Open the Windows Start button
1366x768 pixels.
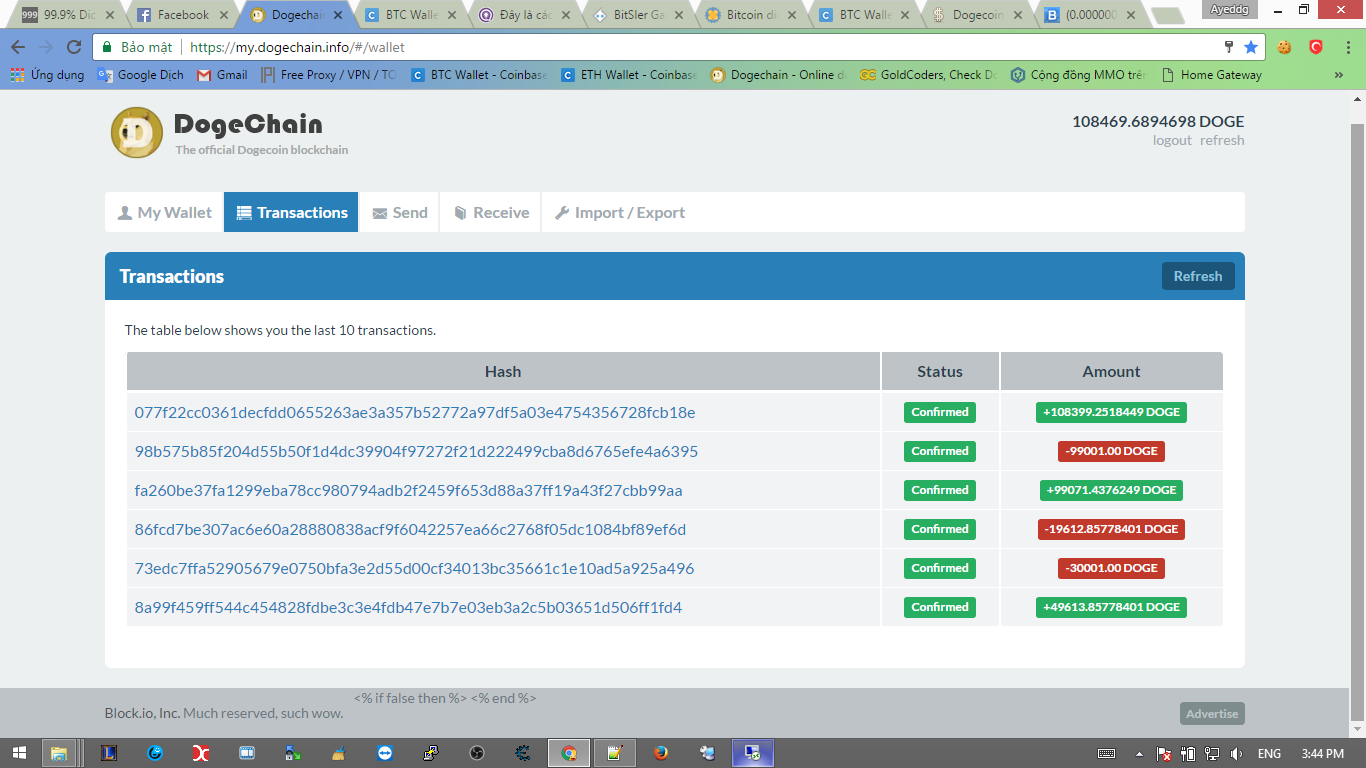point(19,753)
